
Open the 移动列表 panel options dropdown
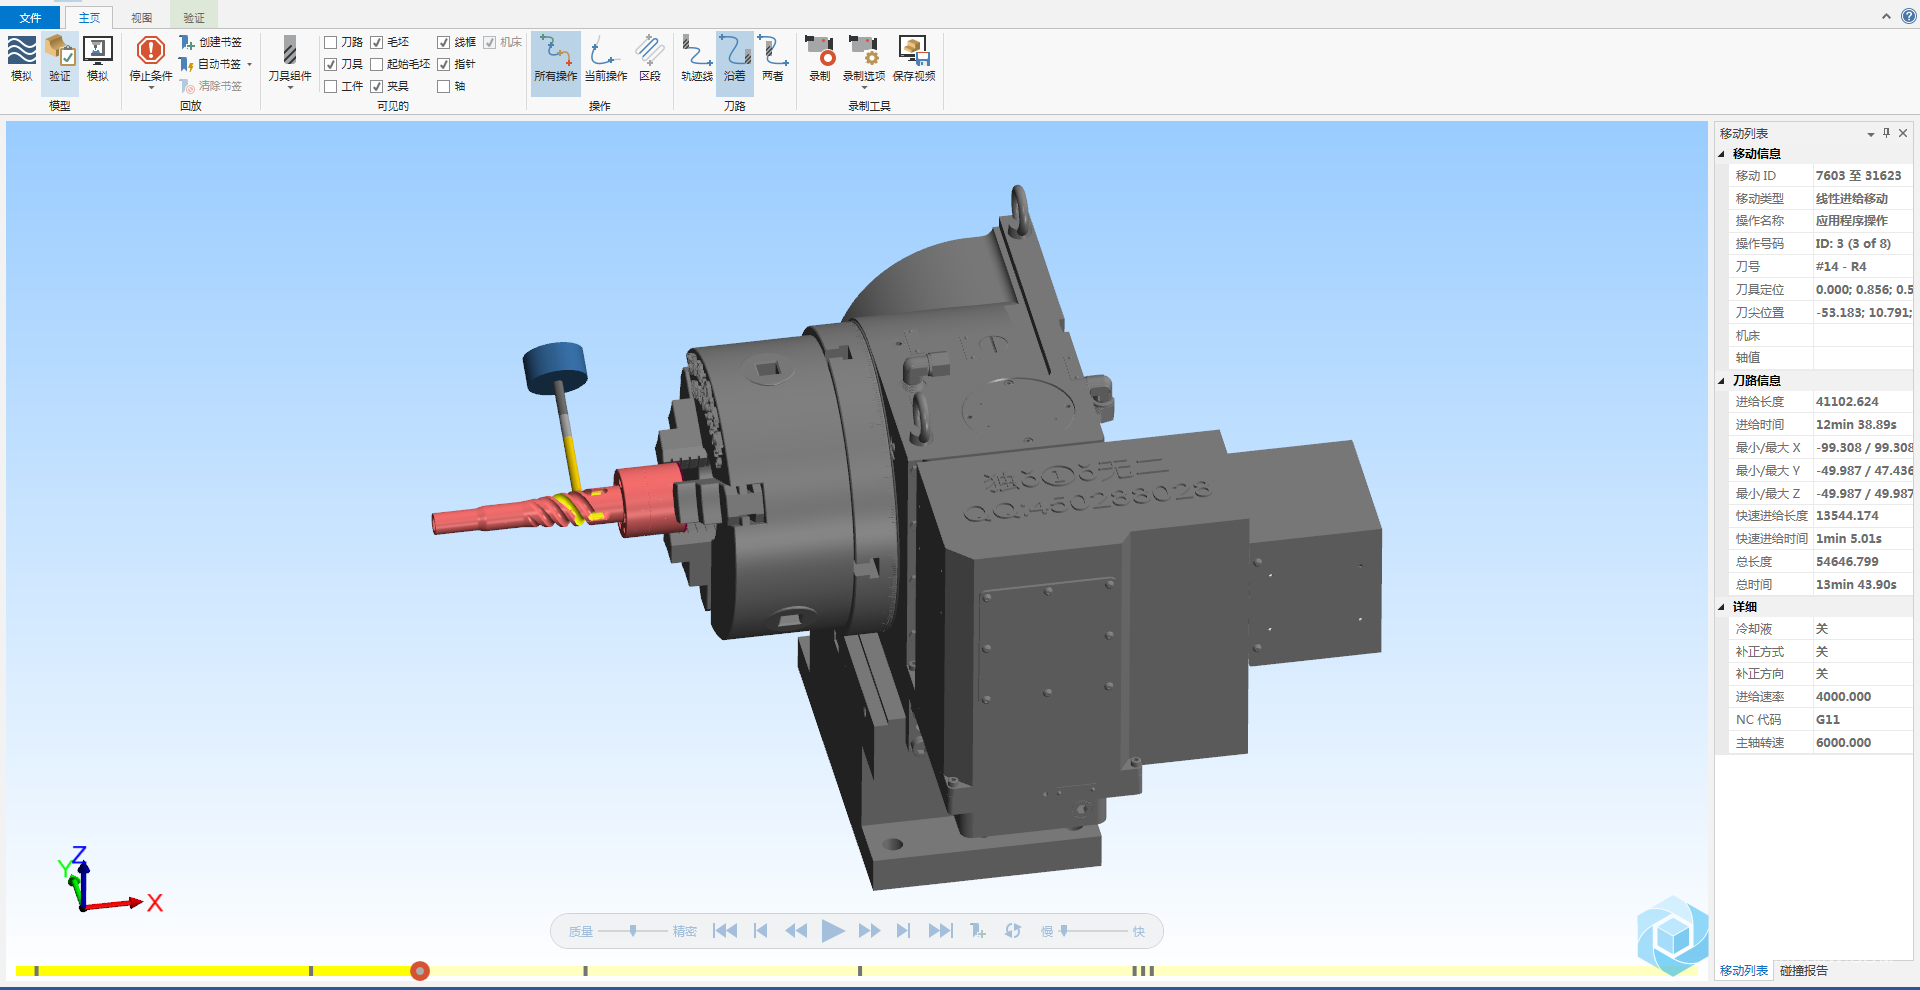coord(1870,134)
